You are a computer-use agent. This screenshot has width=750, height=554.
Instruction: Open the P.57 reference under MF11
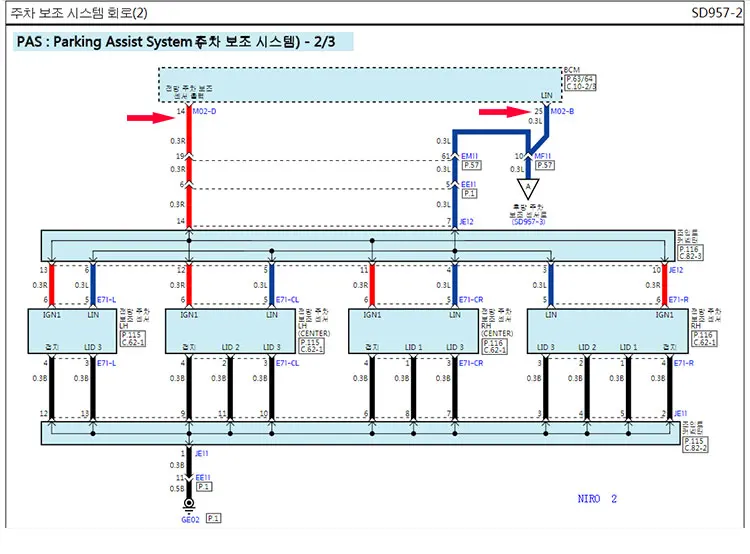tap(545, 165)
